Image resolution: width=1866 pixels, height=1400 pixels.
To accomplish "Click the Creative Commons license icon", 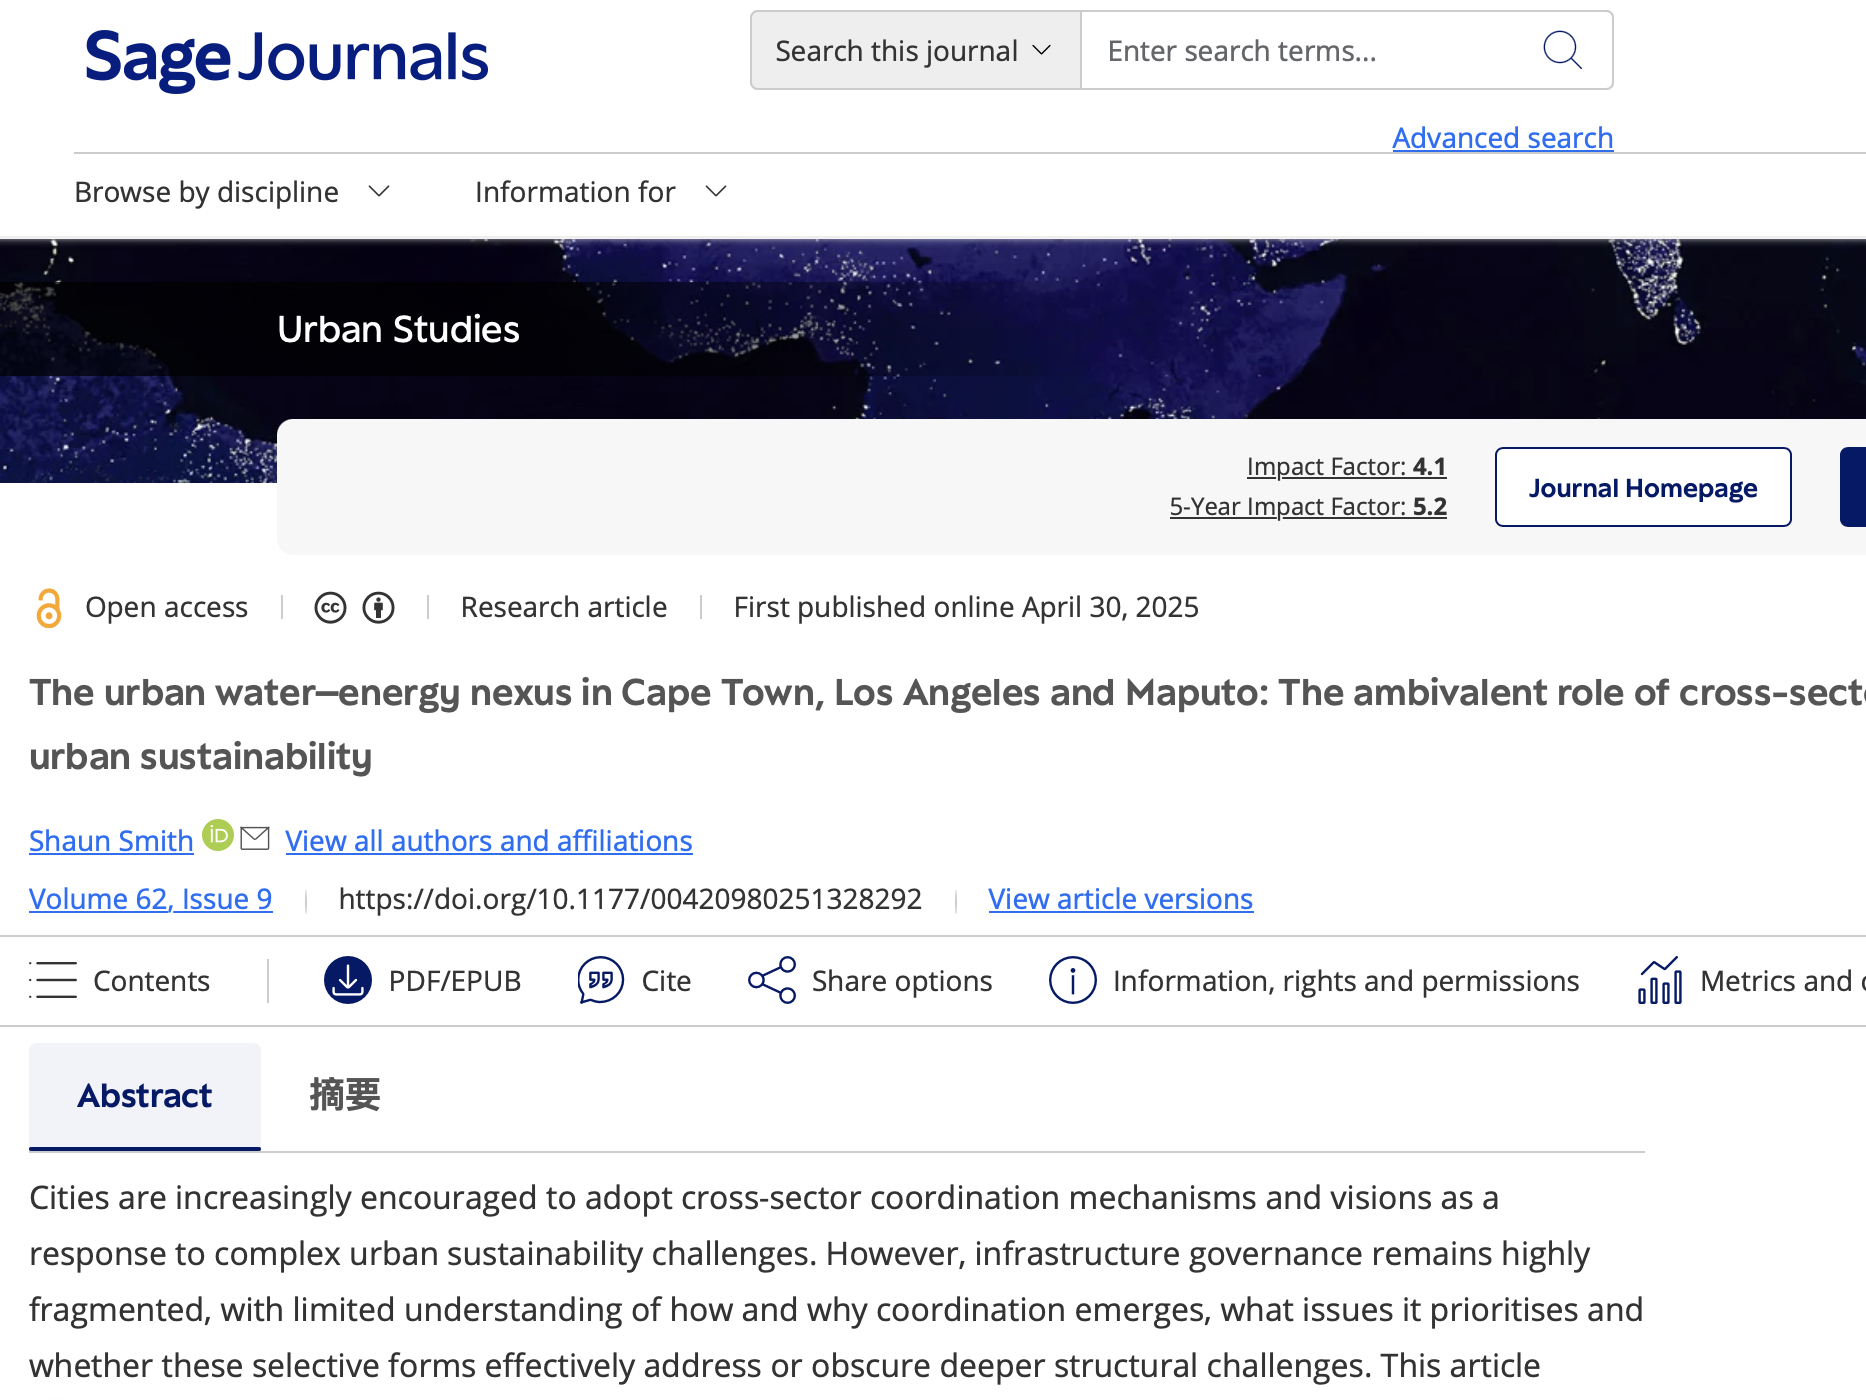I will (331, 608).
